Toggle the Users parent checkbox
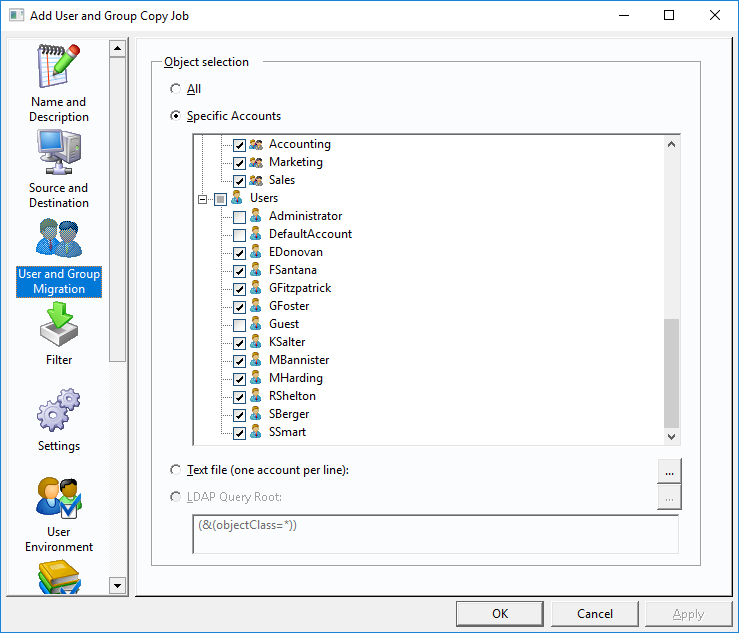Screen dimensions: 739x633 tap(221, 199)
